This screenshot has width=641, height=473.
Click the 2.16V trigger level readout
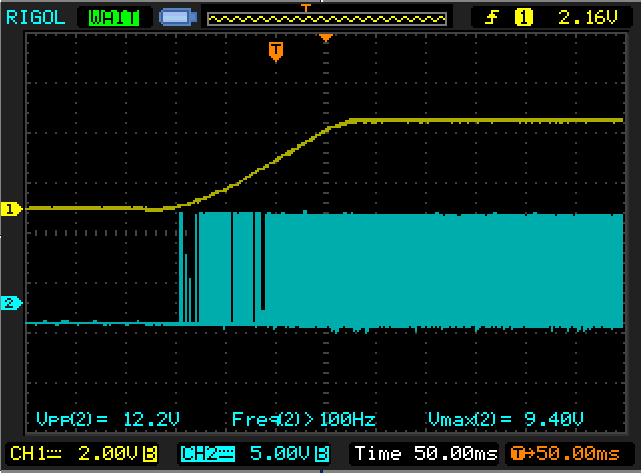(x=587, y=18)
